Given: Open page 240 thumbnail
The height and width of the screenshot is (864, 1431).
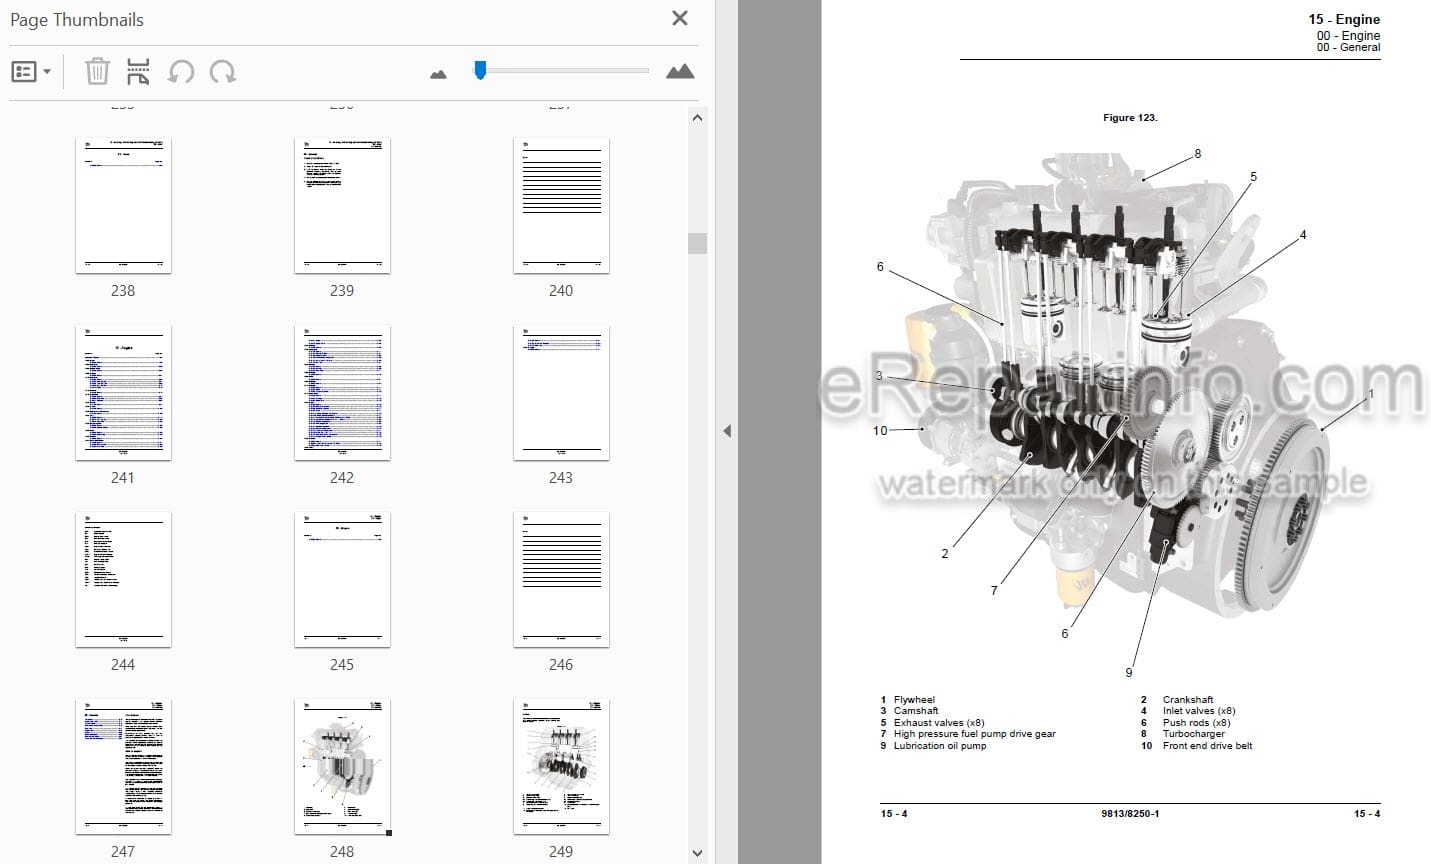Looking at the screenshot, I should pos(561,206).
